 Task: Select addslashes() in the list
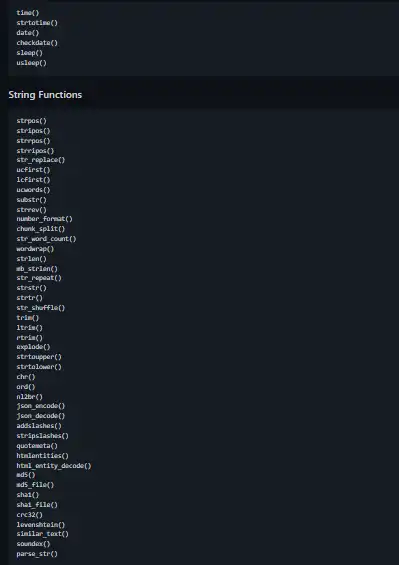[x=39, y=426]
